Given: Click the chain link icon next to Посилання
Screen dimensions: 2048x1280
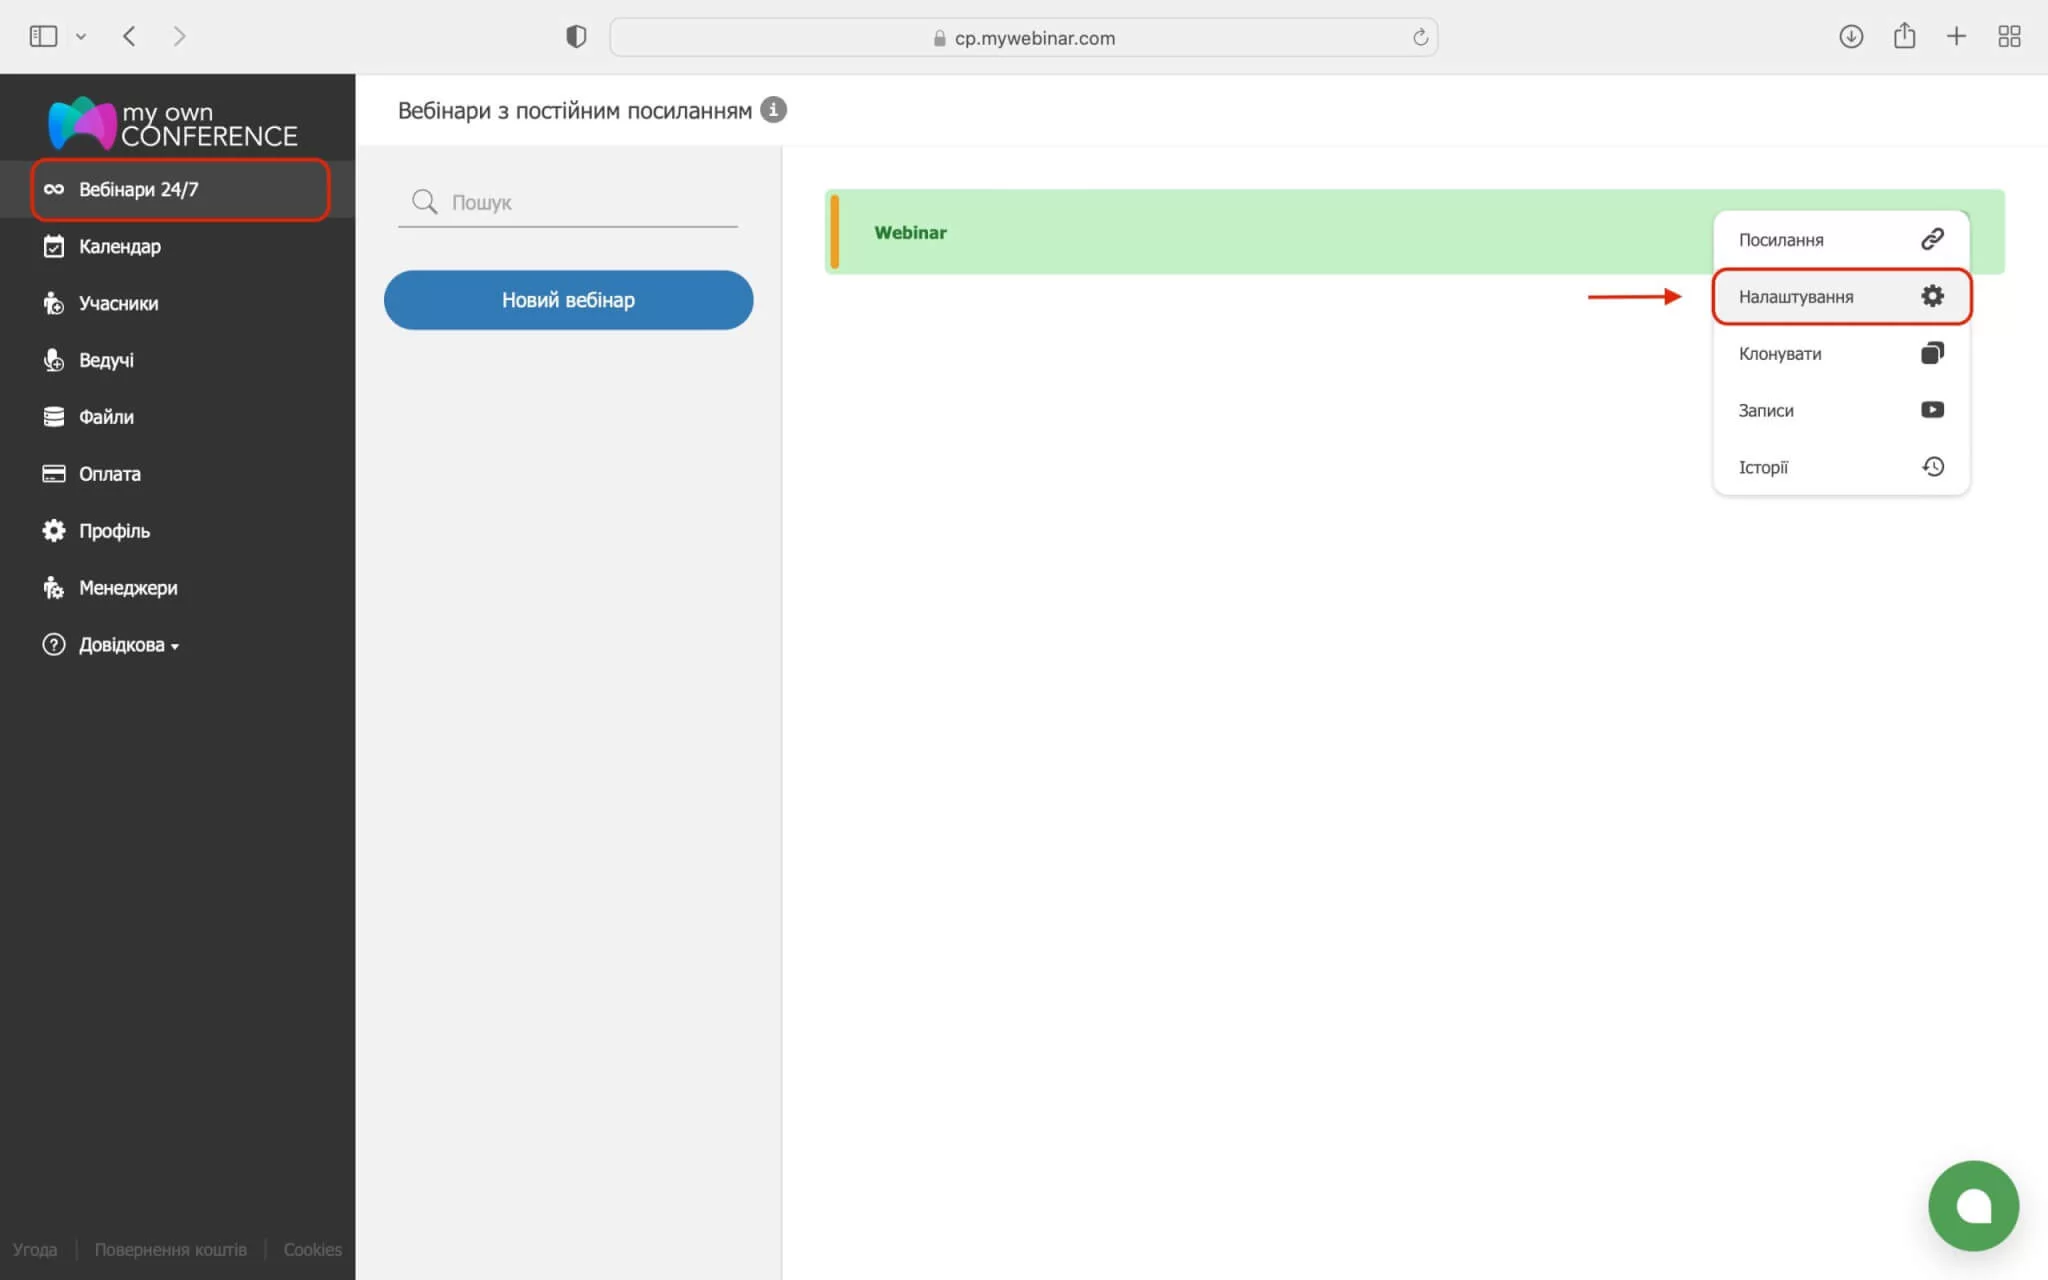Looking at the screenshot, I should tap(1932, 239).
